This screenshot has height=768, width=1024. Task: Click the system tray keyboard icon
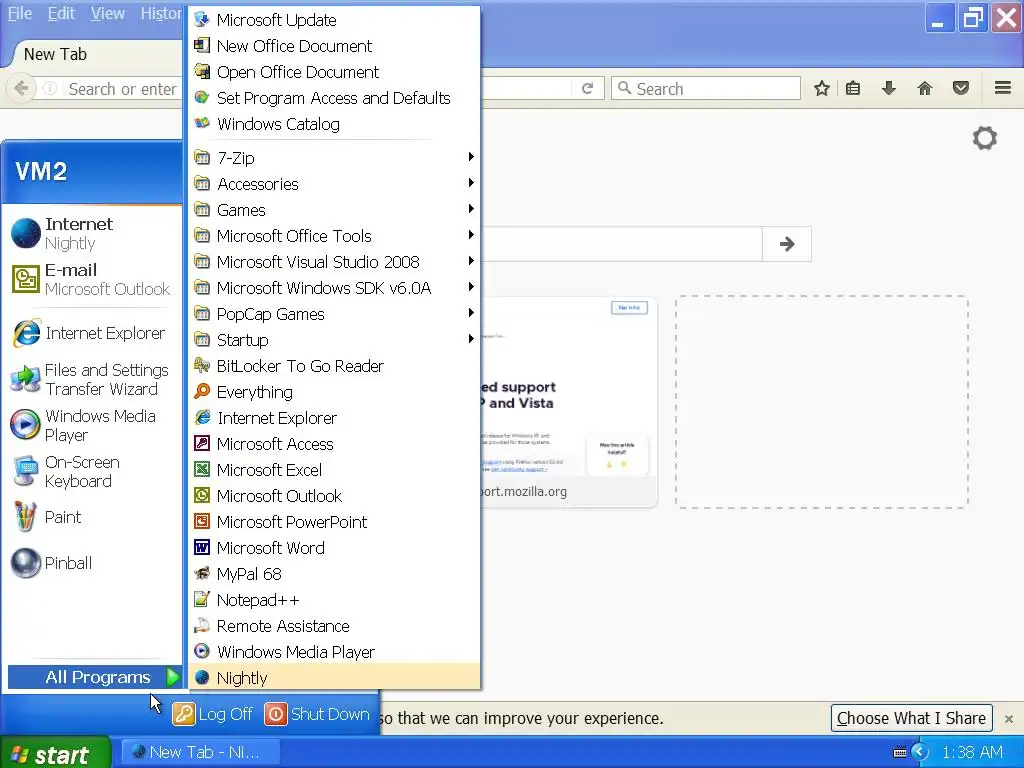click(x=899, y=752)
